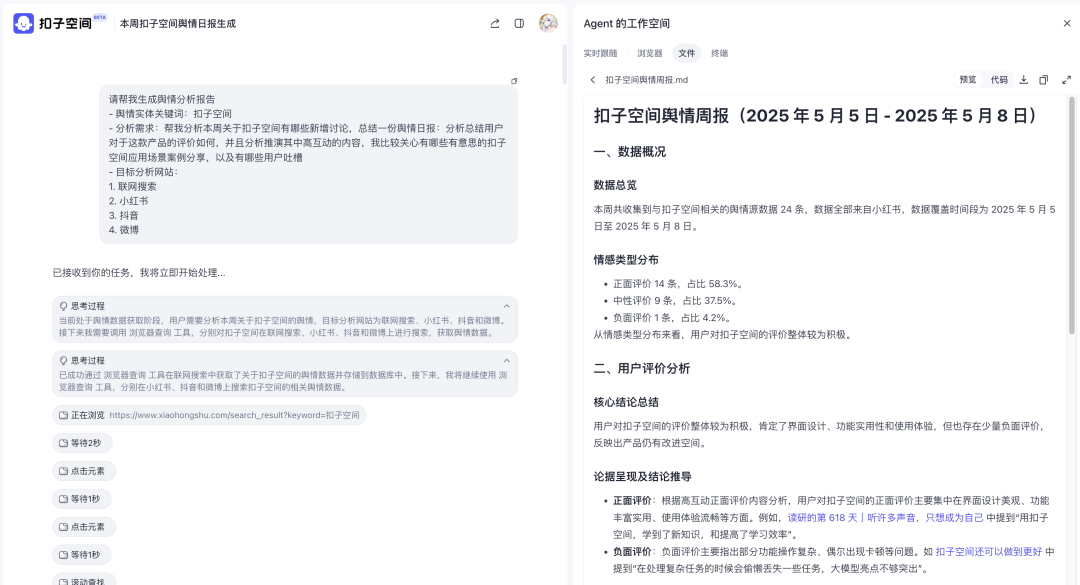This screenshot has height=585, width=1080.
Task: Copy the user prompt message icon
Action: tap(514, 81)
